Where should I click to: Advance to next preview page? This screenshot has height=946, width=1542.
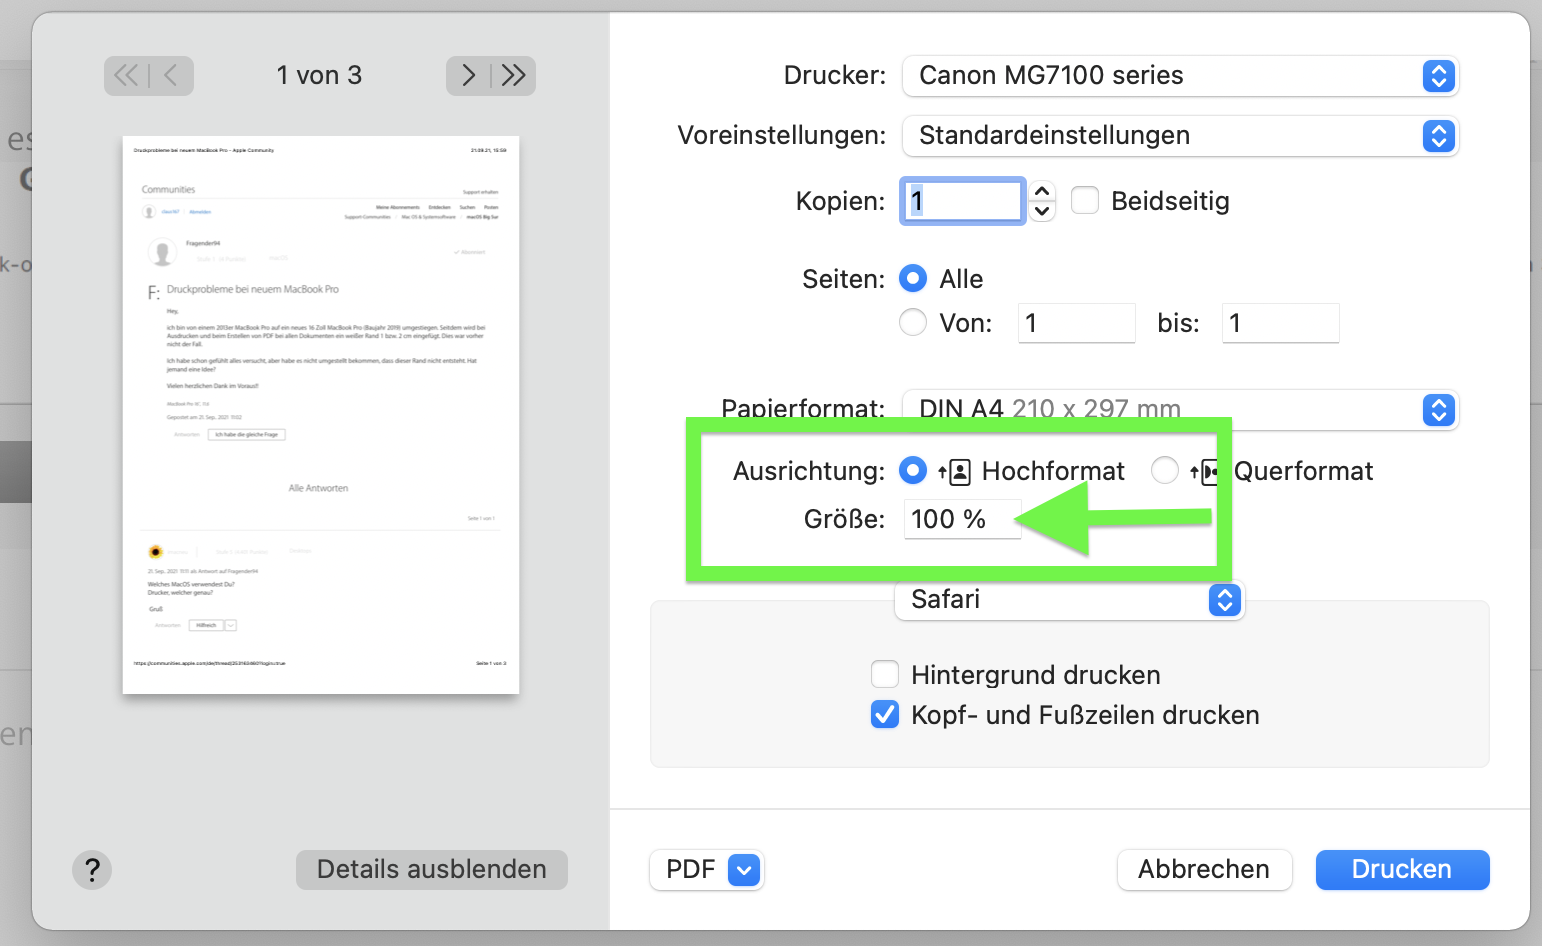click(x=468, y=76)
